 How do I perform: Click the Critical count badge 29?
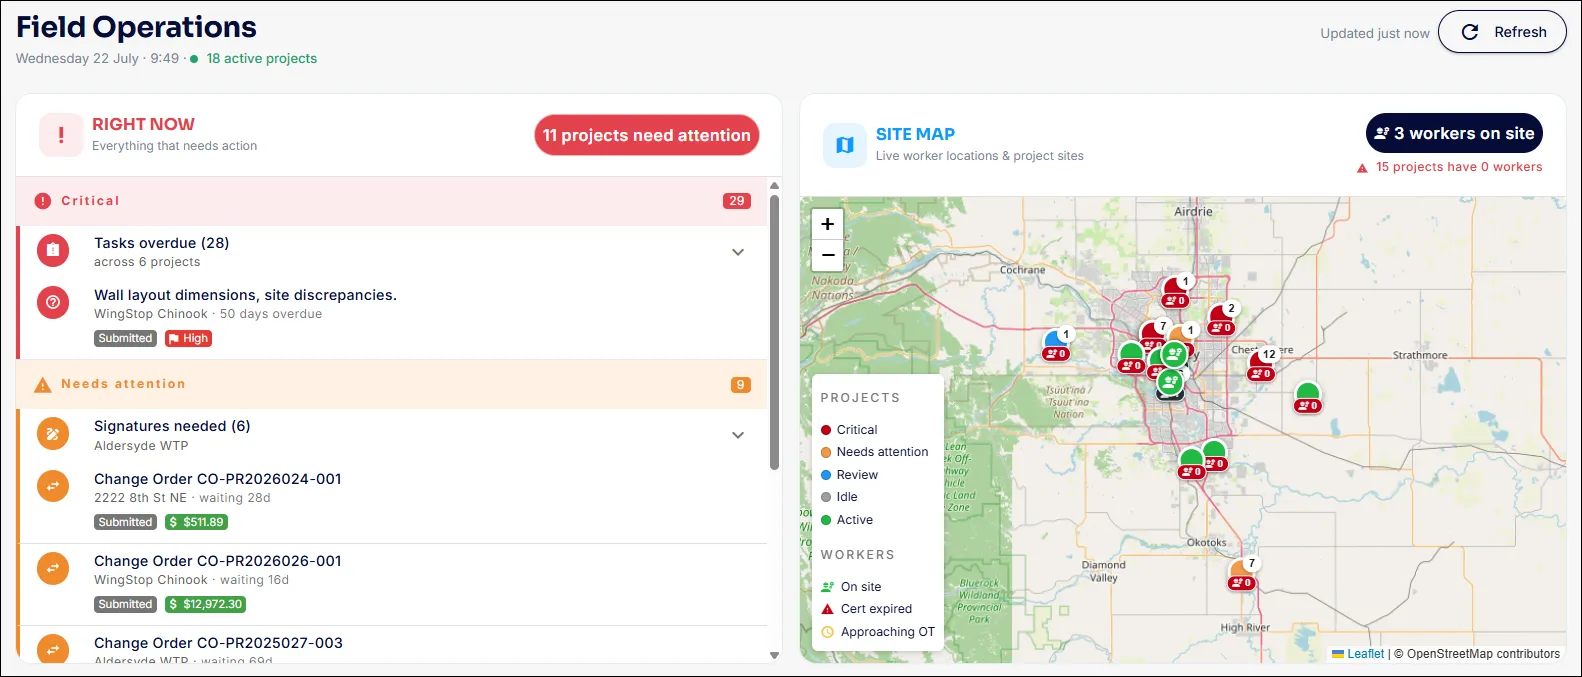coord(737,201)
